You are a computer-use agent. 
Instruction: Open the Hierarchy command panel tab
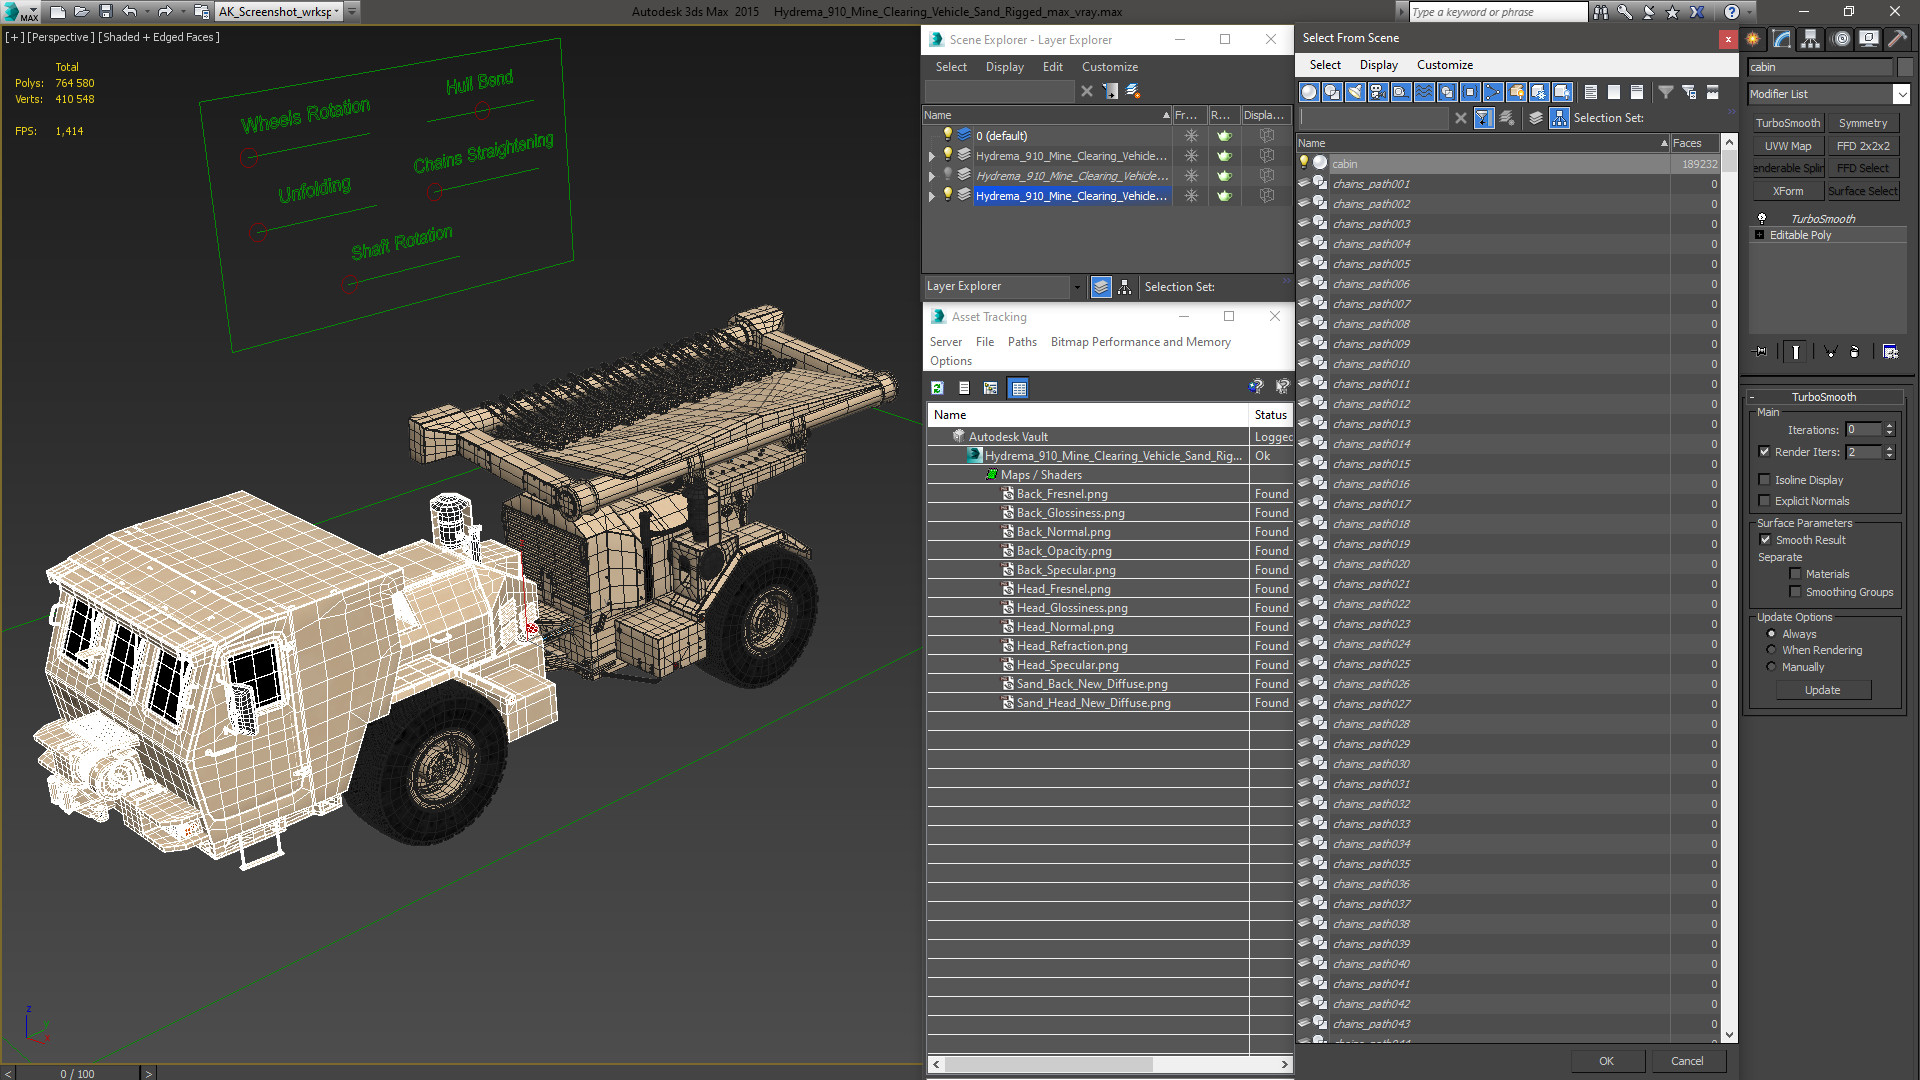pos(1810,39)
